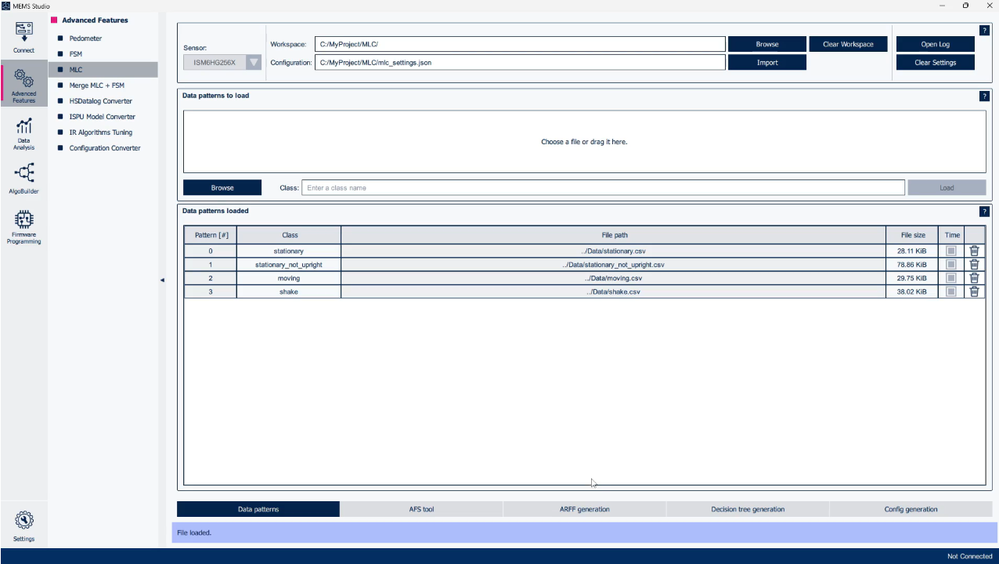Toggle Time checkbox for moving row
Image resolution: width=999 pixels, height=564 pixels.
[x=951, y=278]
